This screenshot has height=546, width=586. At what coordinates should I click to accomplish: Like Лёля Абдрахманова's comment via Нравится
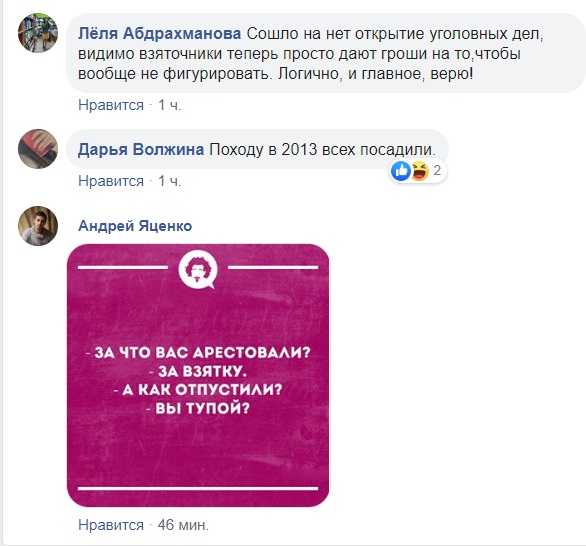111,105
